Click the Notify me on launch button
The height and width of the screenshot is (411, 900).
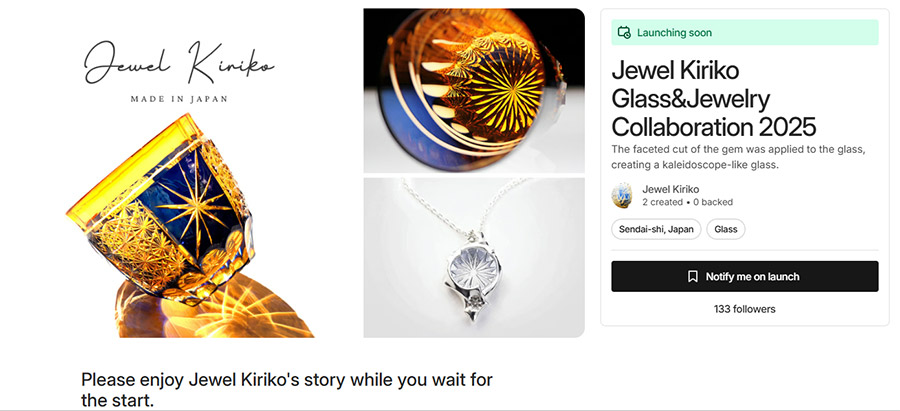tap(744, 277)
